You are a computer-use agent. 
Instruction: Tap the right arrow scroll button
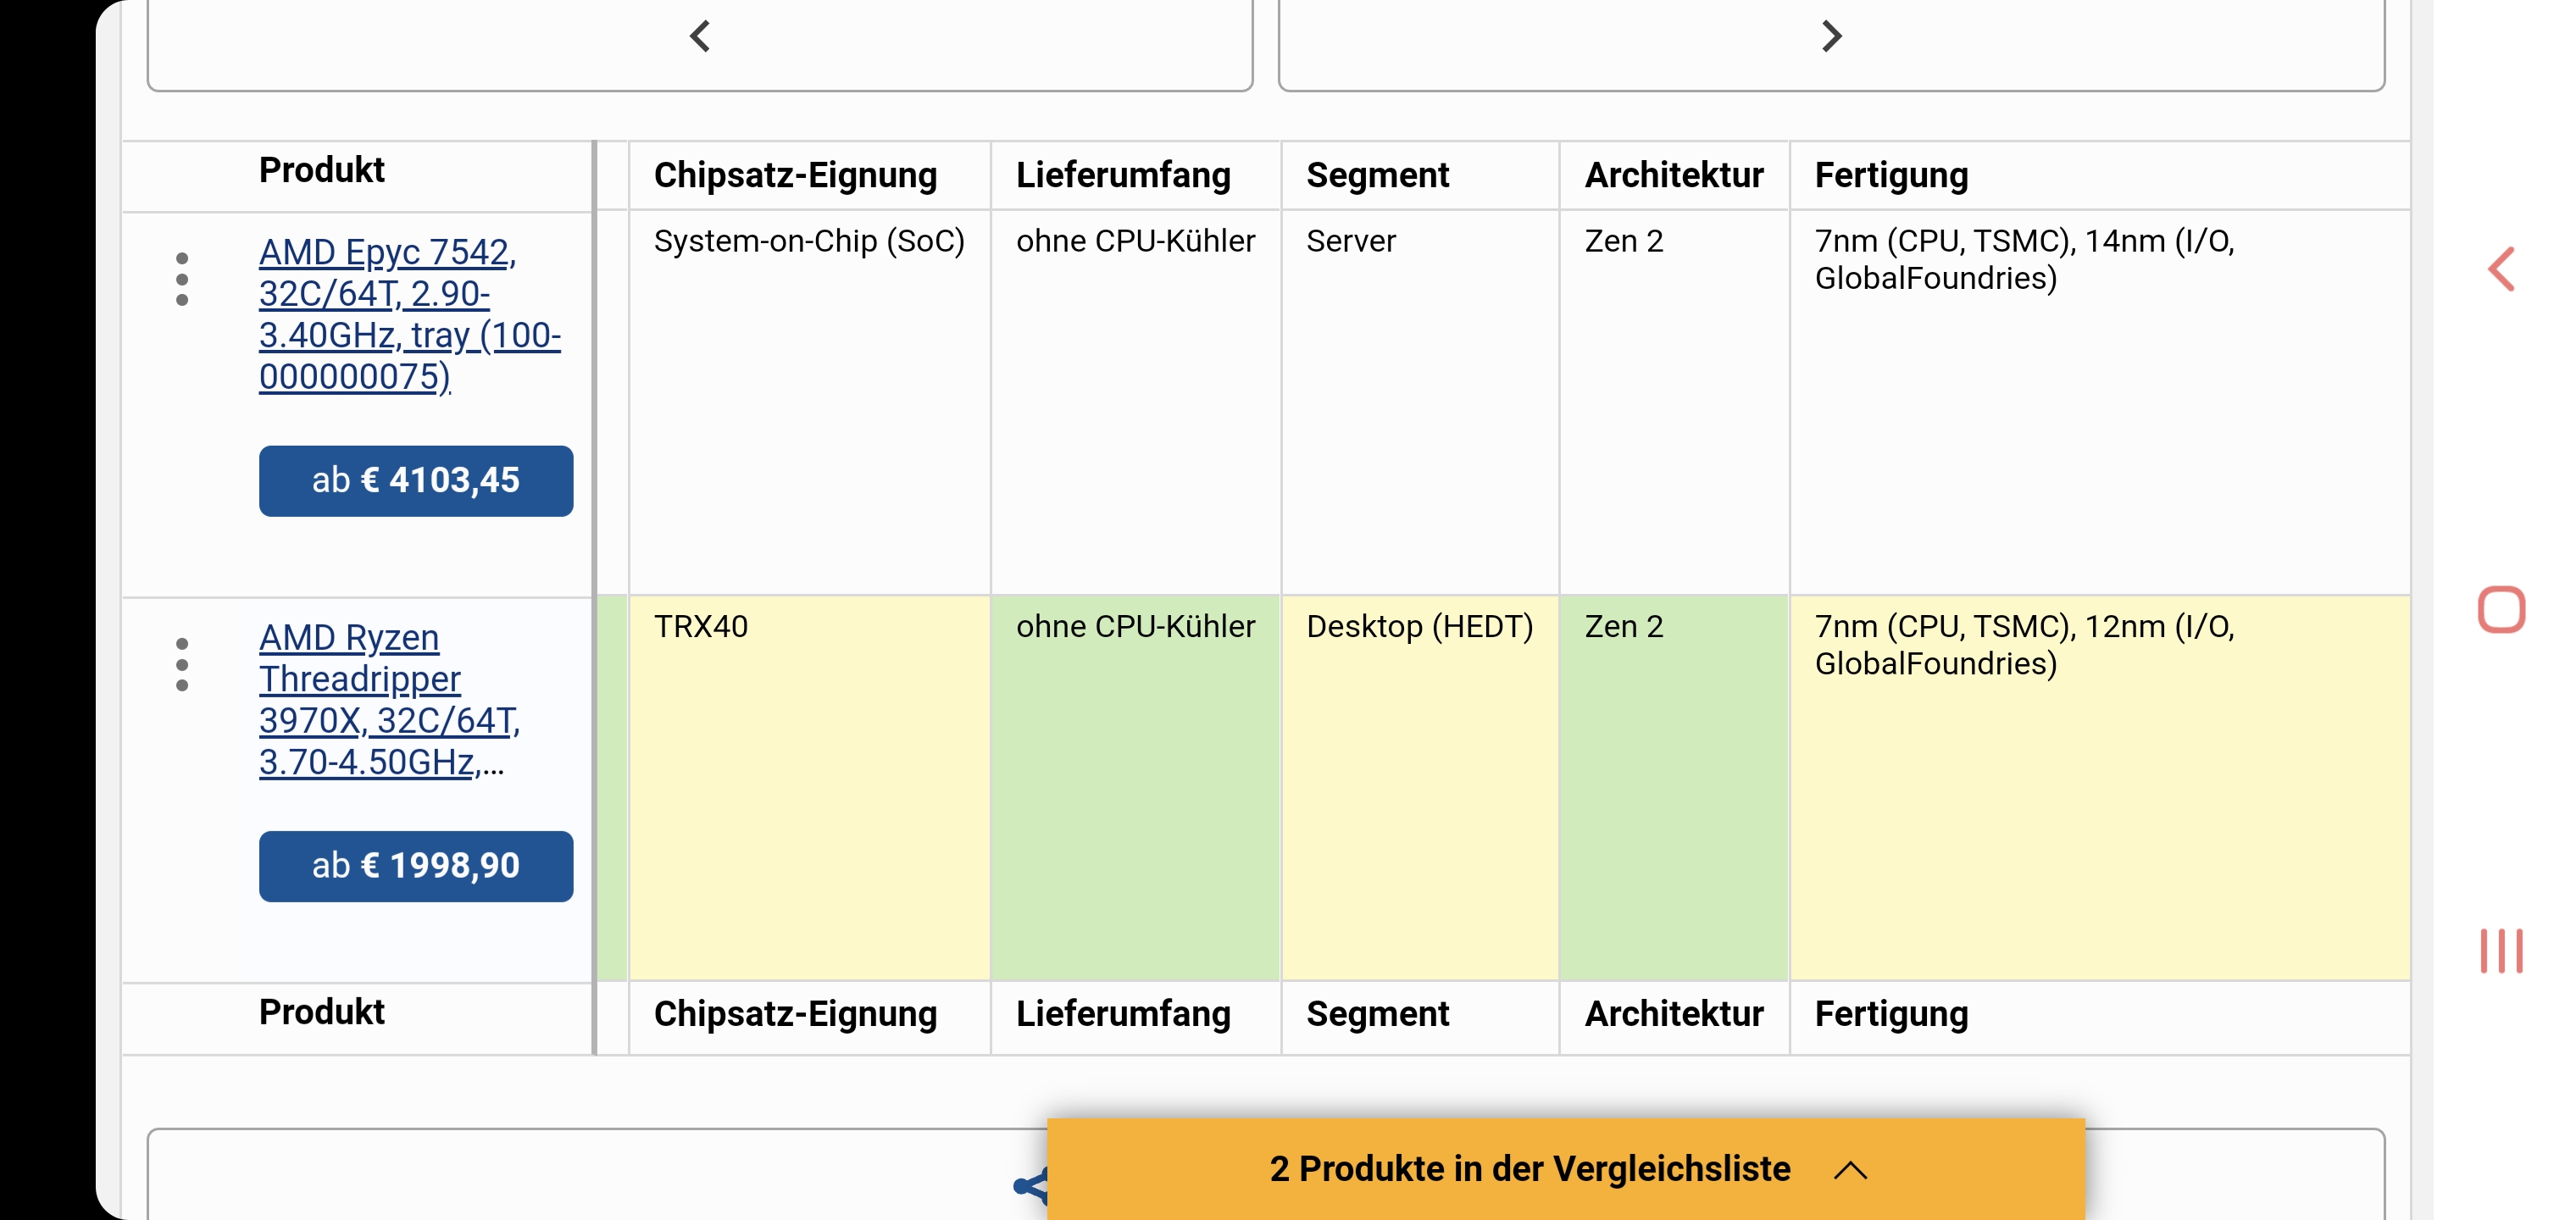pos(1830,38)
